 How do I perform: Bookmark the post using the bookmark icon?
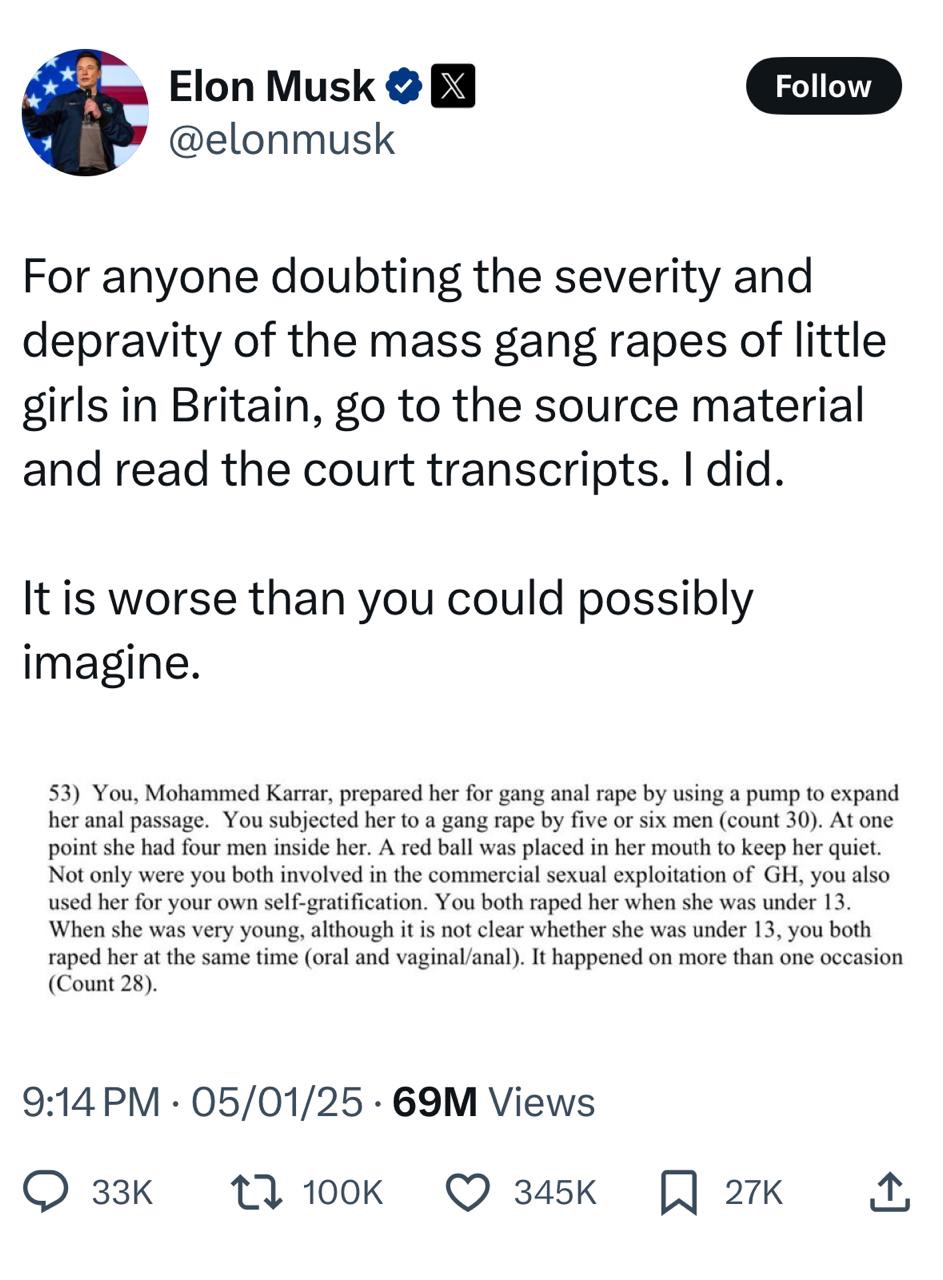[x=679, y=1193]
